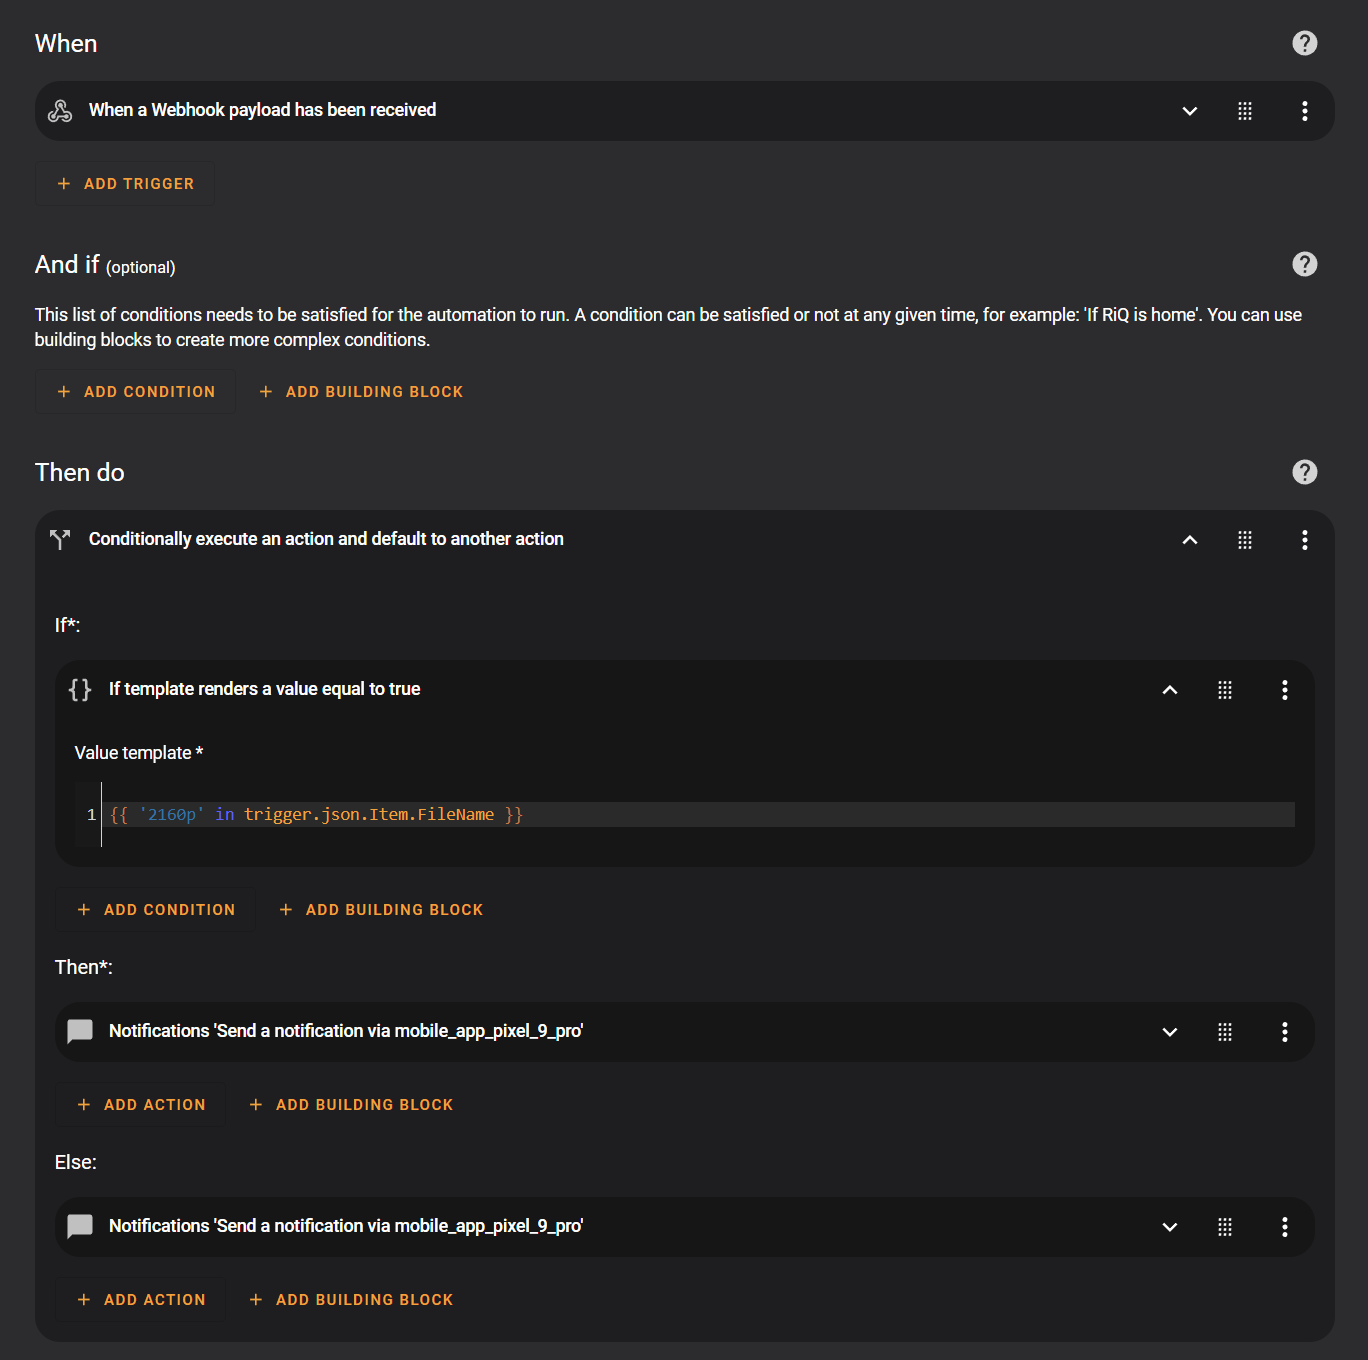Image resolution: width=1368 pixels, height=1360 pixels.
Task: Add a condition under And if
Action: tap(136, 392)
